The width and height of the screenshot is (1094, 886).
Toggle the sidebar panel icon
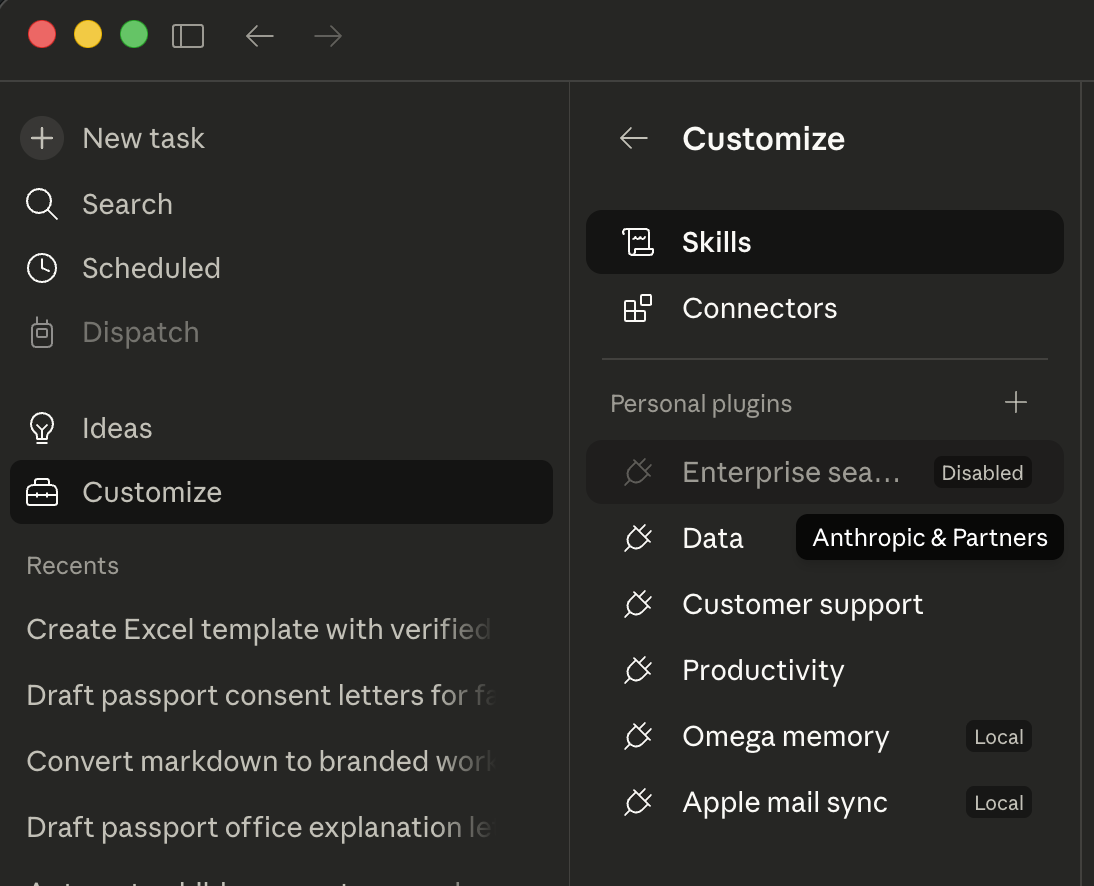pyautogui.click(x=188, y=36)
